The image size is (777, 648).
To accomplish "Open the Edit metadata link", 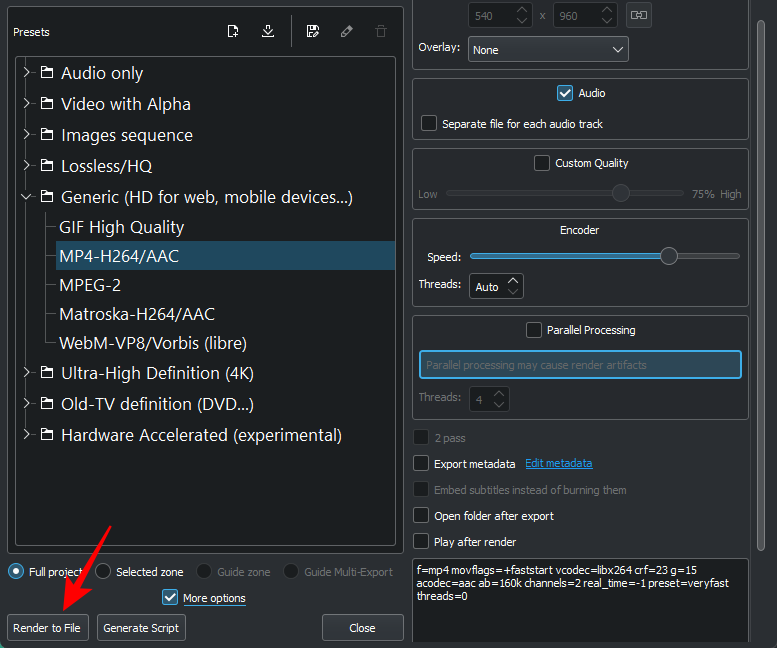I will 558,463.
